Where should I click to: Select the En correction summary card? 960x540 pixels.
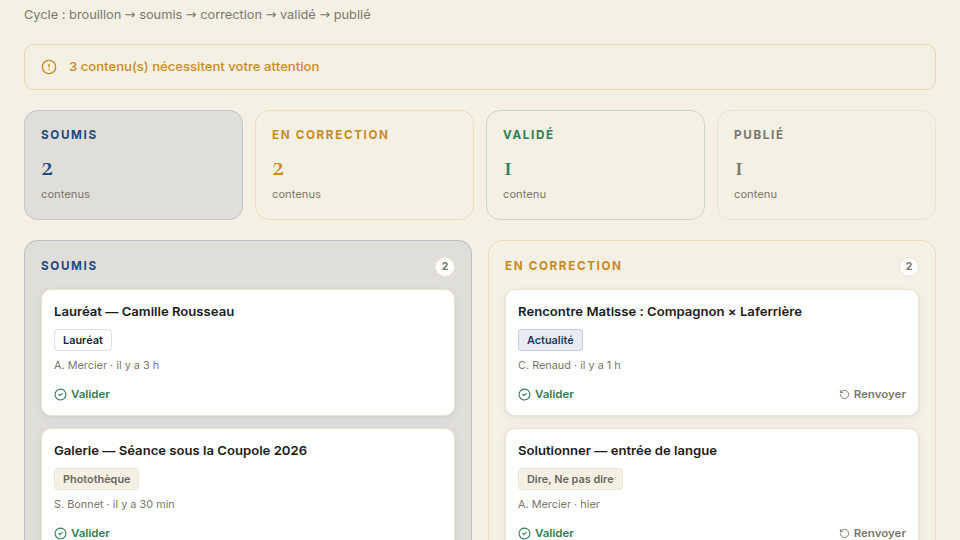tap(364, 165)
